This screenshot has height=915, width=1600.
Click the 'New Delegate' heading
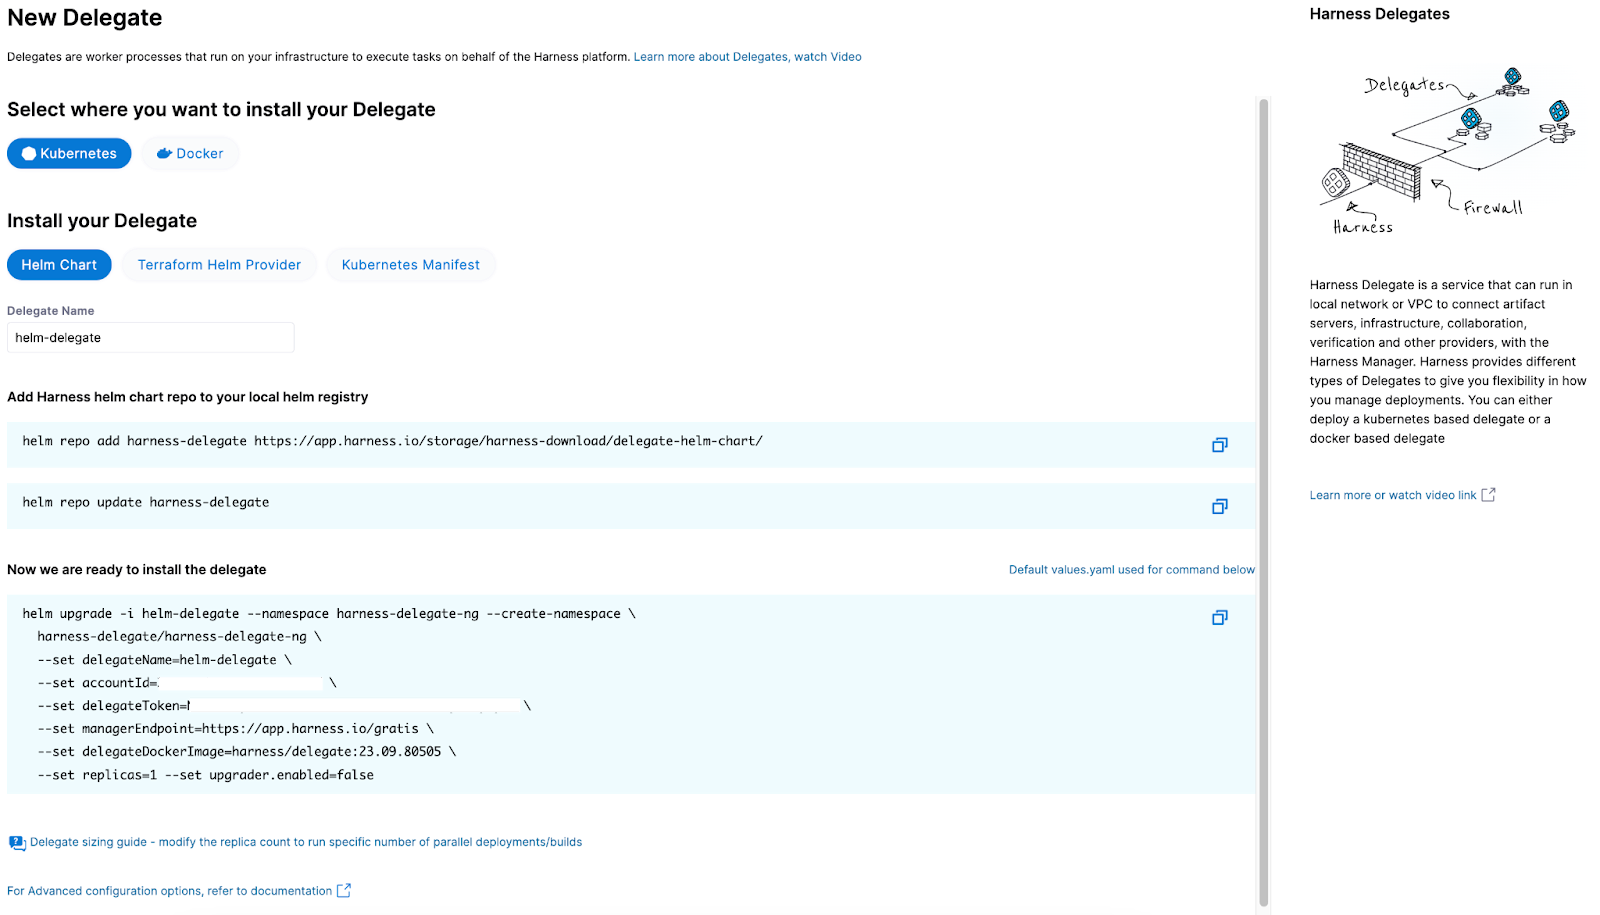point(84,18)
